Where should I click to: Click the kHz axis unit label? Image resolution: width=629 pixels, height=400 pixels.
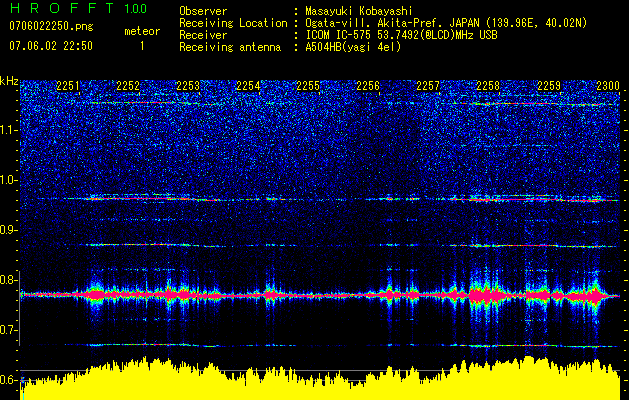tap(9, 81)
